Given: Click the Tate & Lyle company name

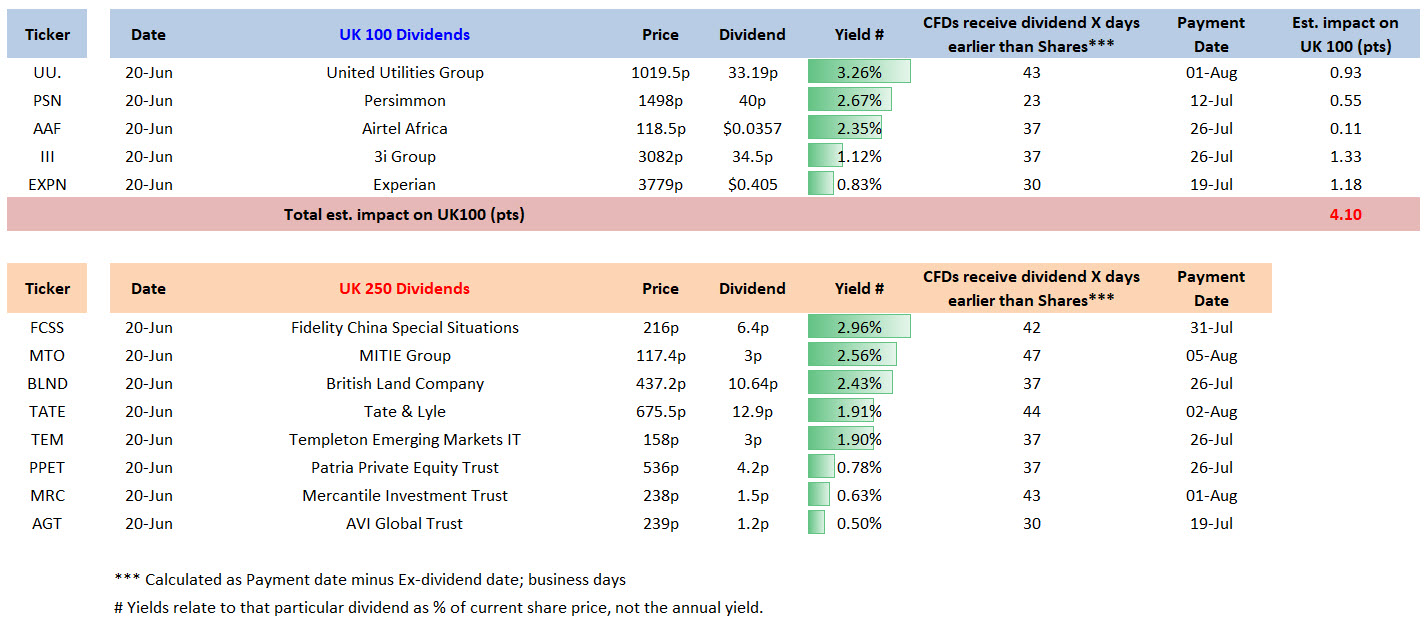Looking at the screenshot, I should pyautogui.click(x=405, y=412).
